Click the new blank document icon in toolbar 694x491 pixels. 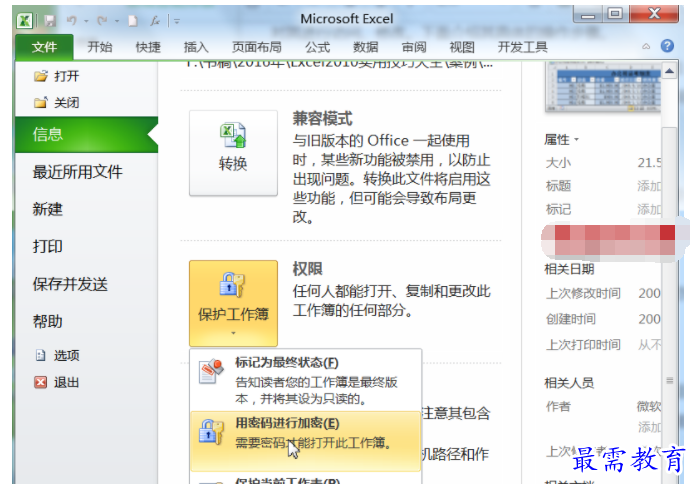click(133, 20)
